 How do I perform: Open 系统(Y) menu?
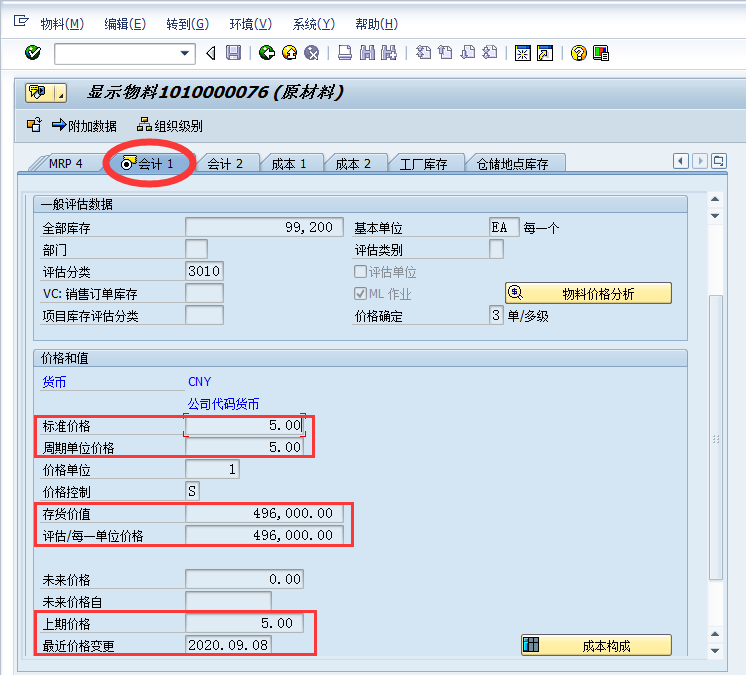313,24
